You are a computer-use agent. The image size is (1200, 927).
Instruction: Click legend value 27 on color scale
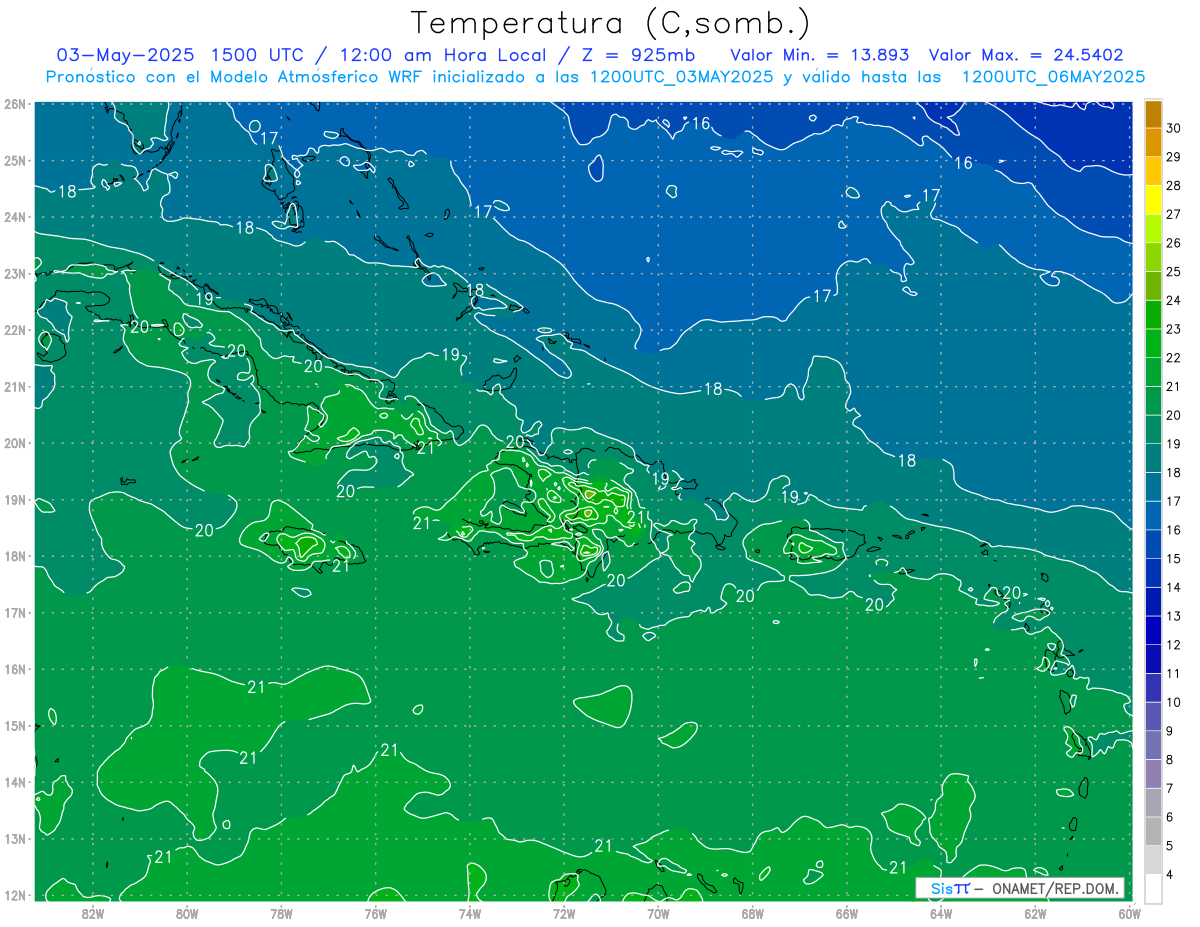1174,214
